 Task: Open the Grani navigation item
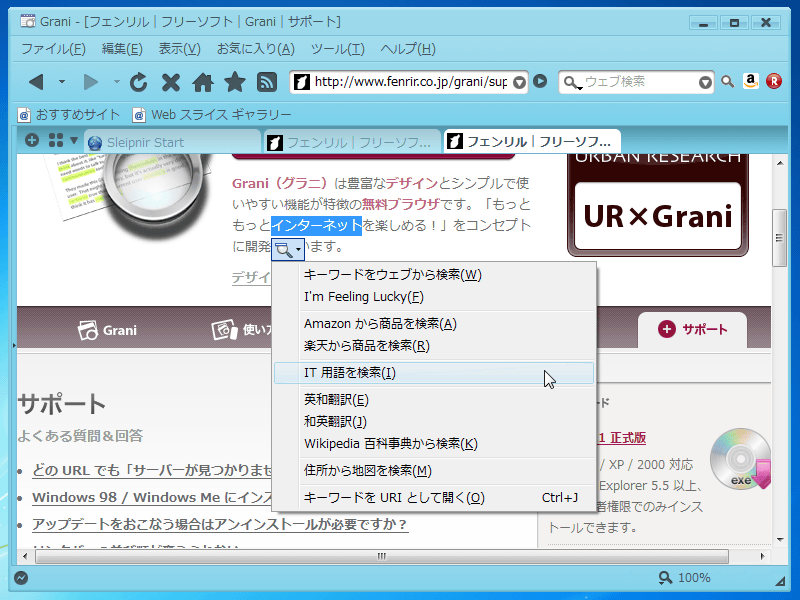click(108, 330)
